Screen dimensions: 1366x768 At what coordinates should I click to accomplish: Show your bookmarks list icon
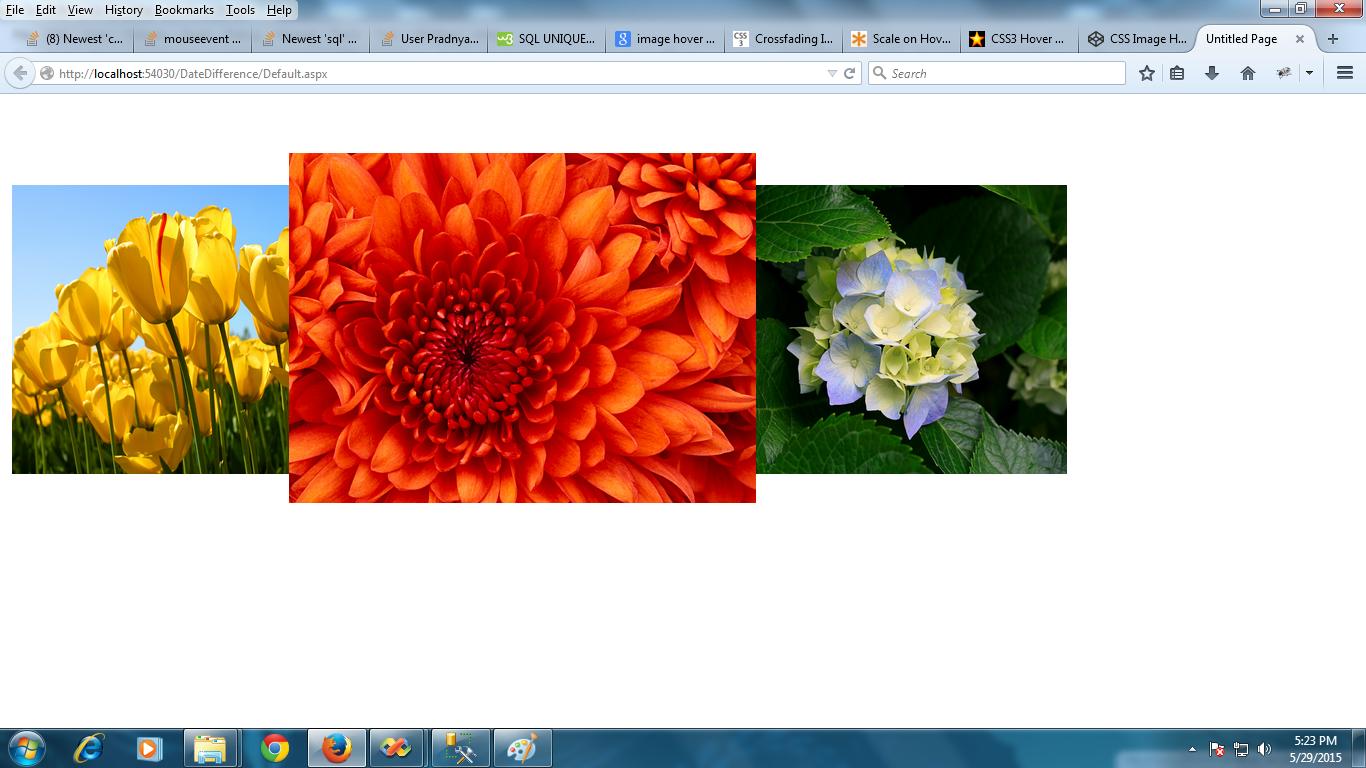1177,73
